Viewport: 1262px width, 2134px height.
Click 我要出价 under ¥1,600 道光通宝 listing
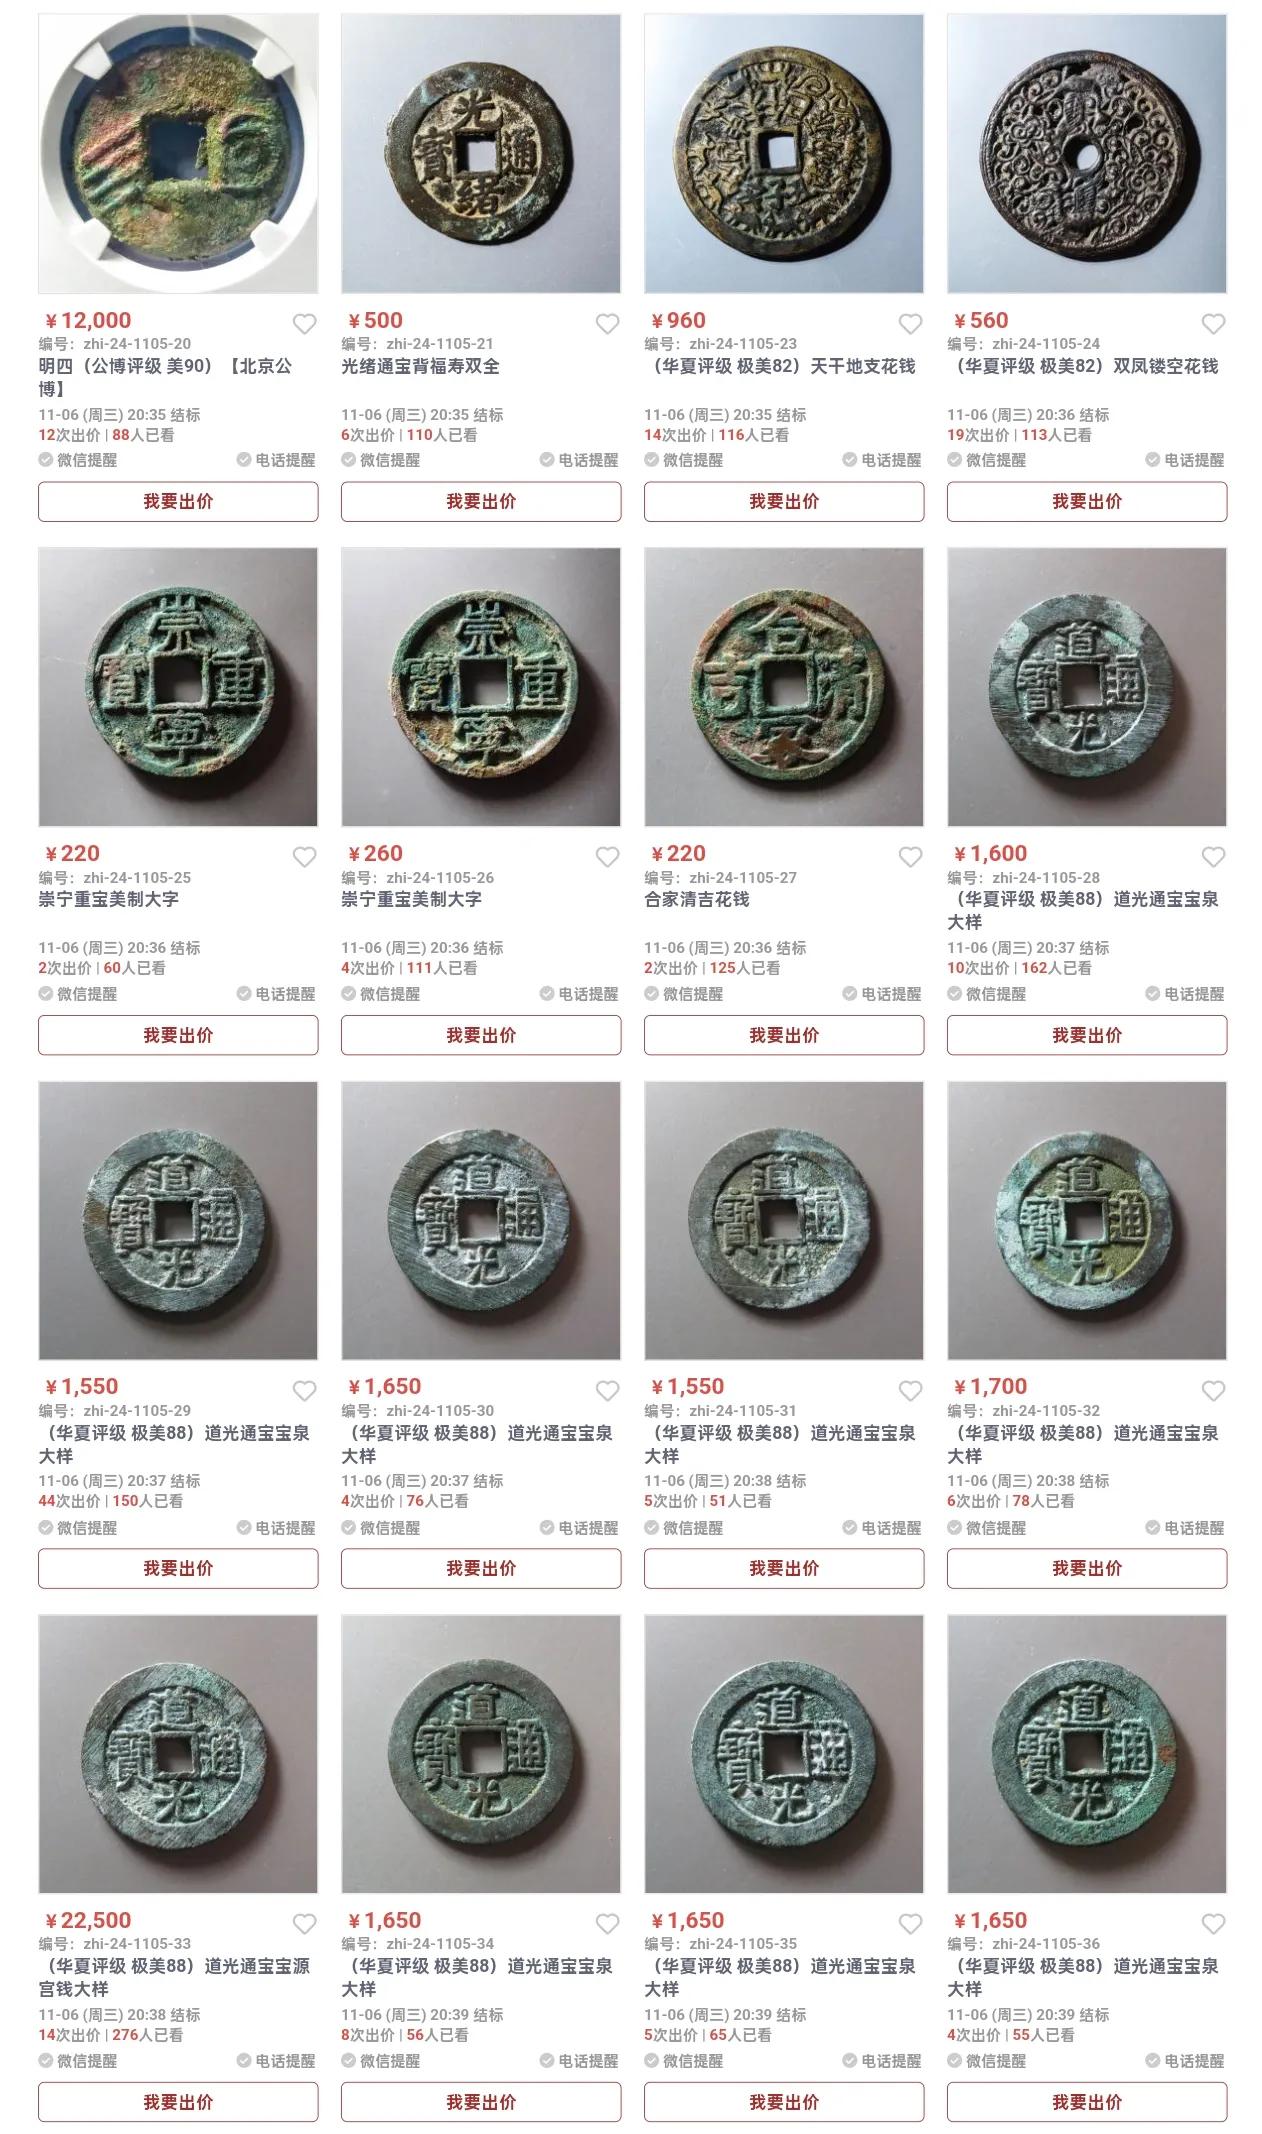click(1087, 1035)
